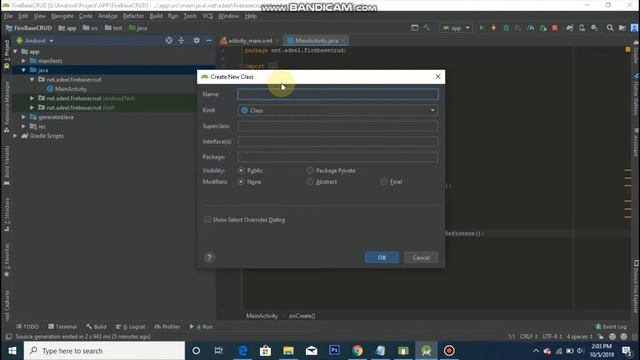Screen dimensions: 640x360
Task: Click the Package input field
Action: coord(338,157)
